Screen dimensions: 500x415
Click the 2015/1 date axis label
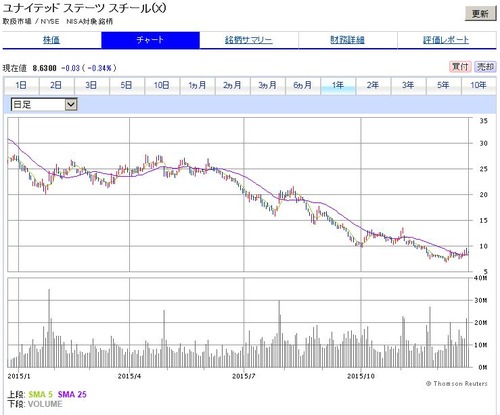pos(19,376)
